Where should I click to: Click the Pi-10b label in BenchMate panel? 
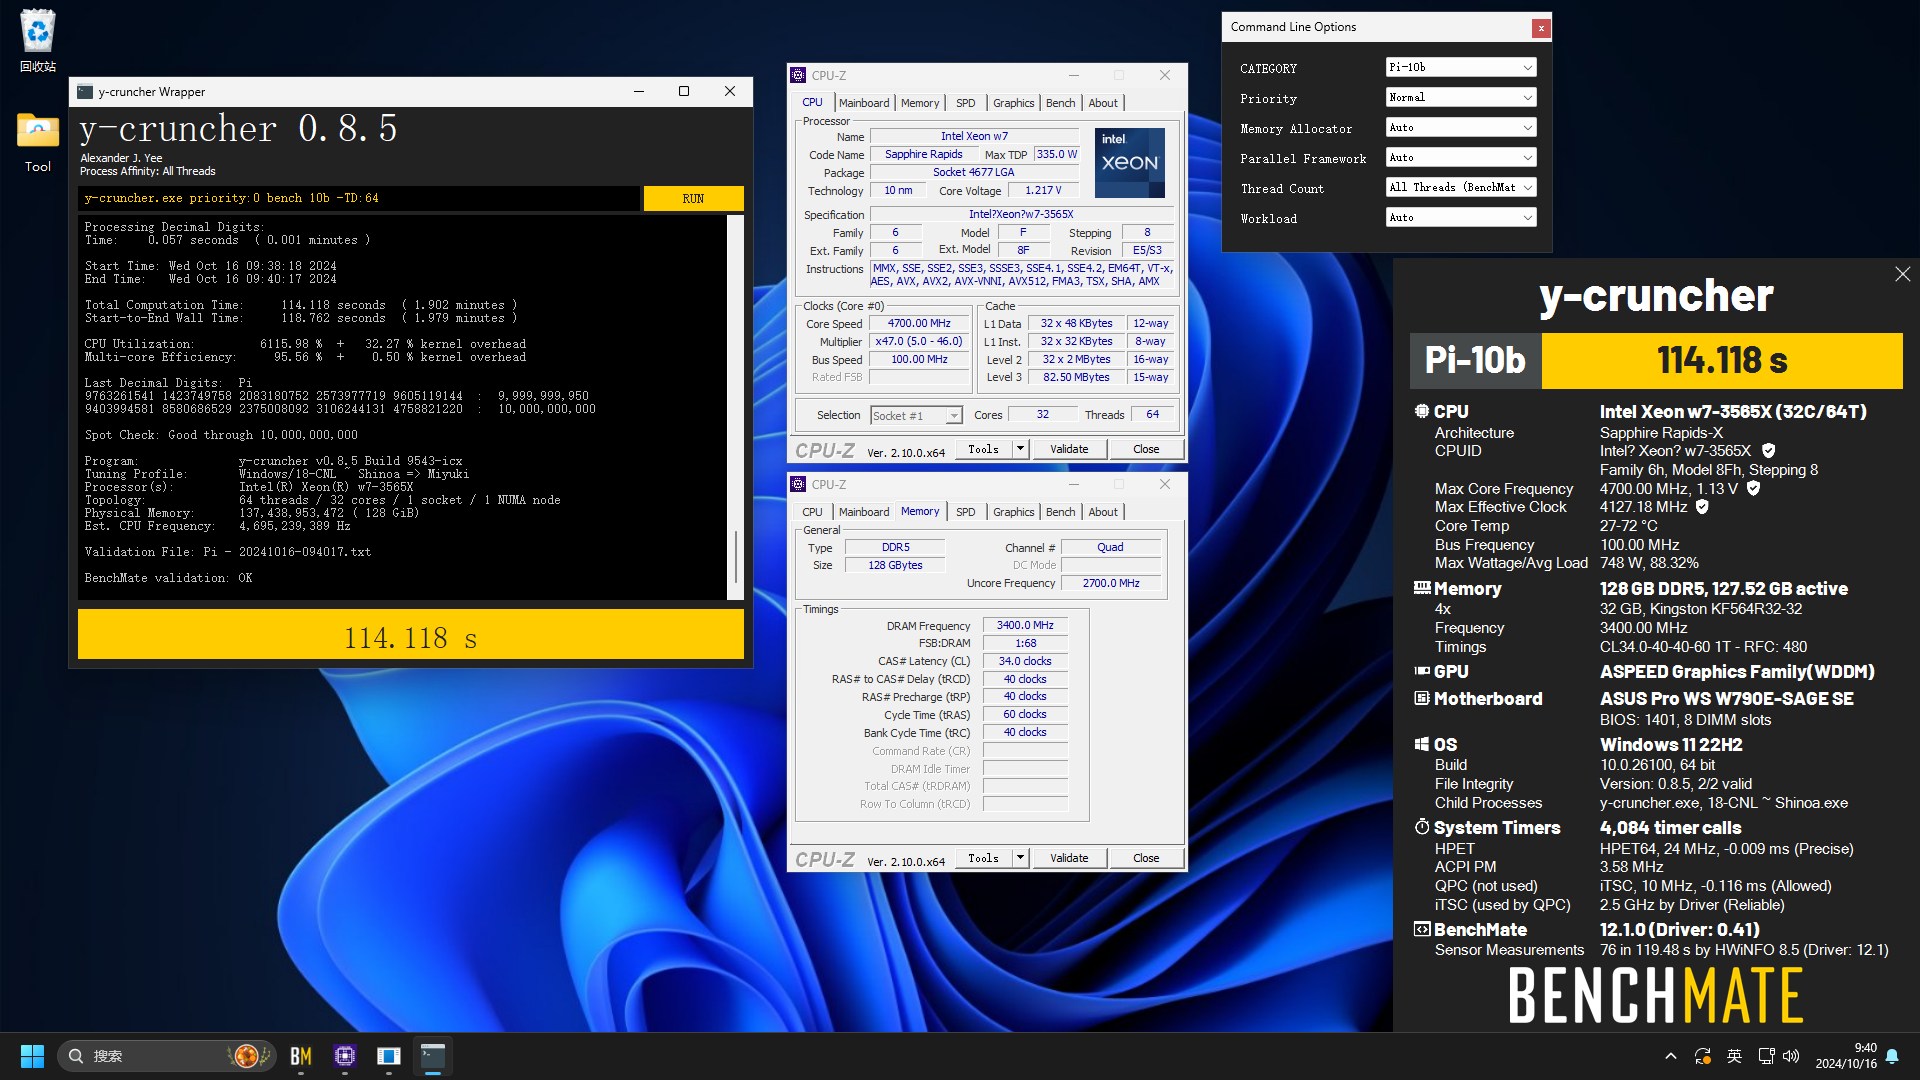click(1475, 360)
